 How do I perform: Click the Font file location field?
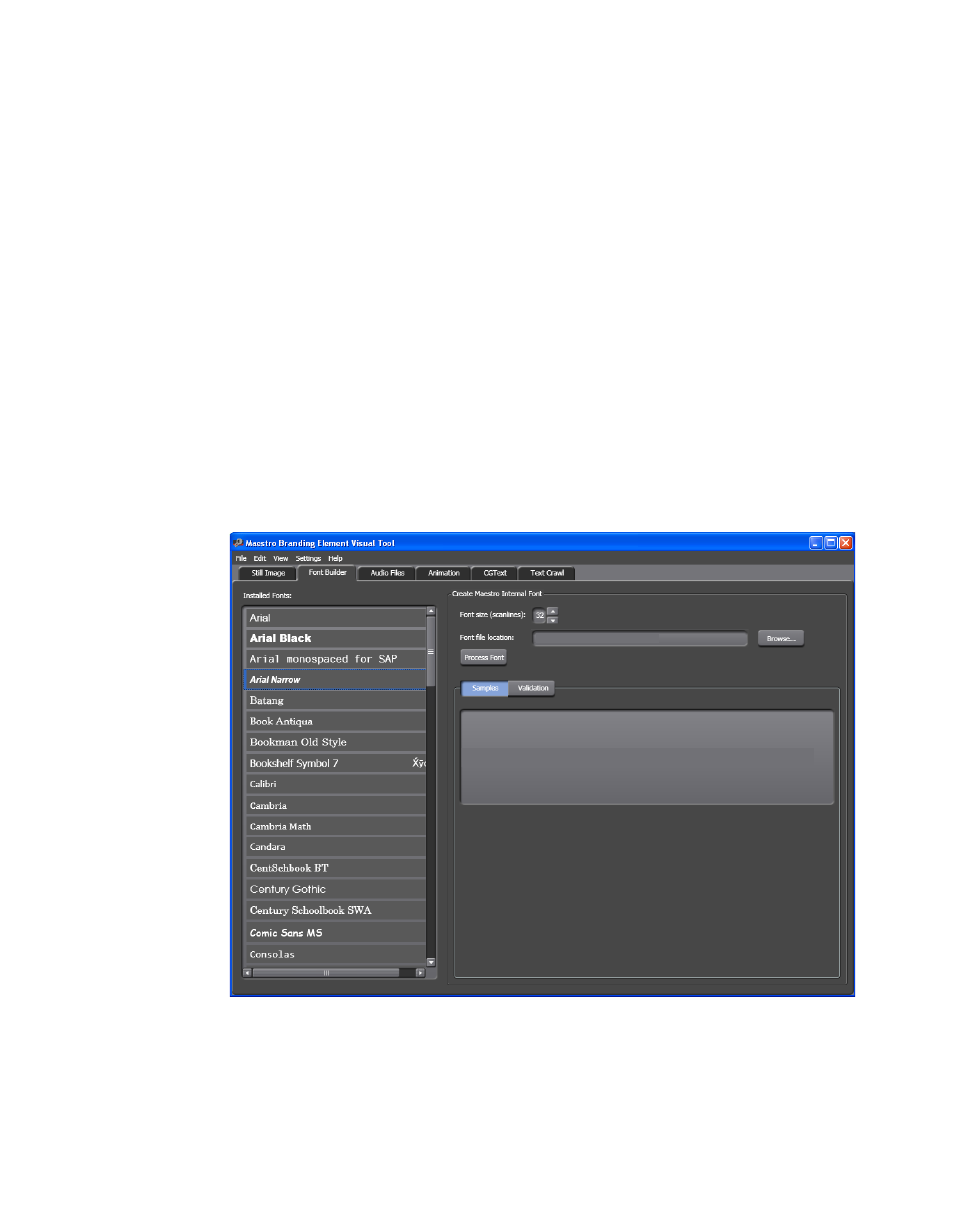click(x=640, y=639)
